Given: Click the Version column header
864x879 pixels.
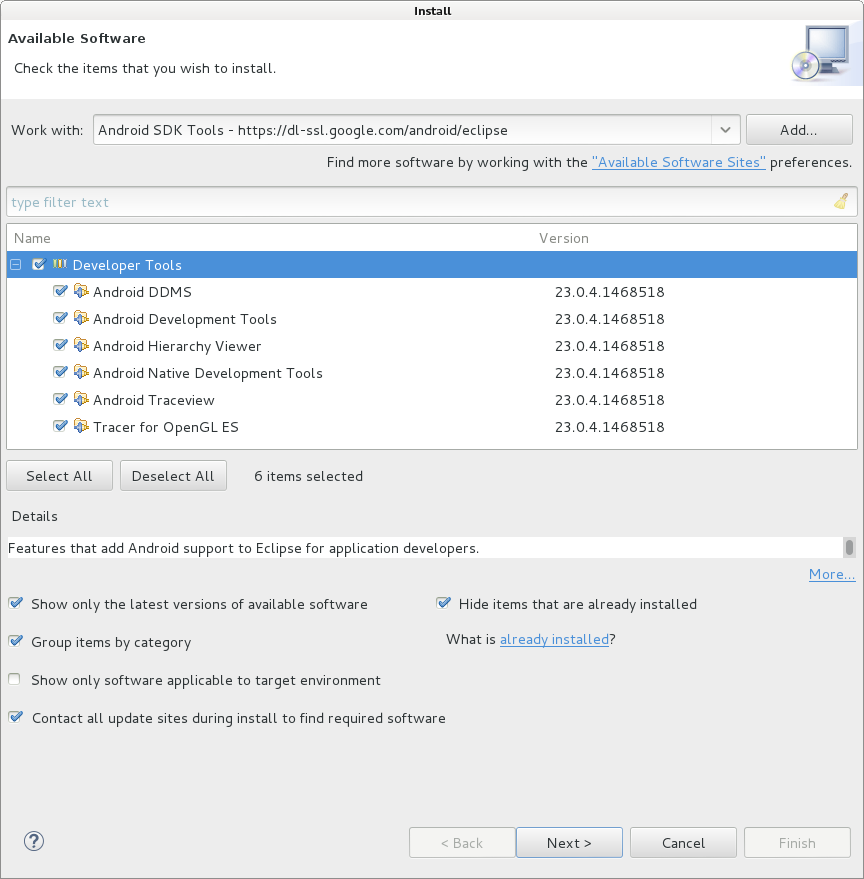Looking at the screenshot, I should [564, 238].
